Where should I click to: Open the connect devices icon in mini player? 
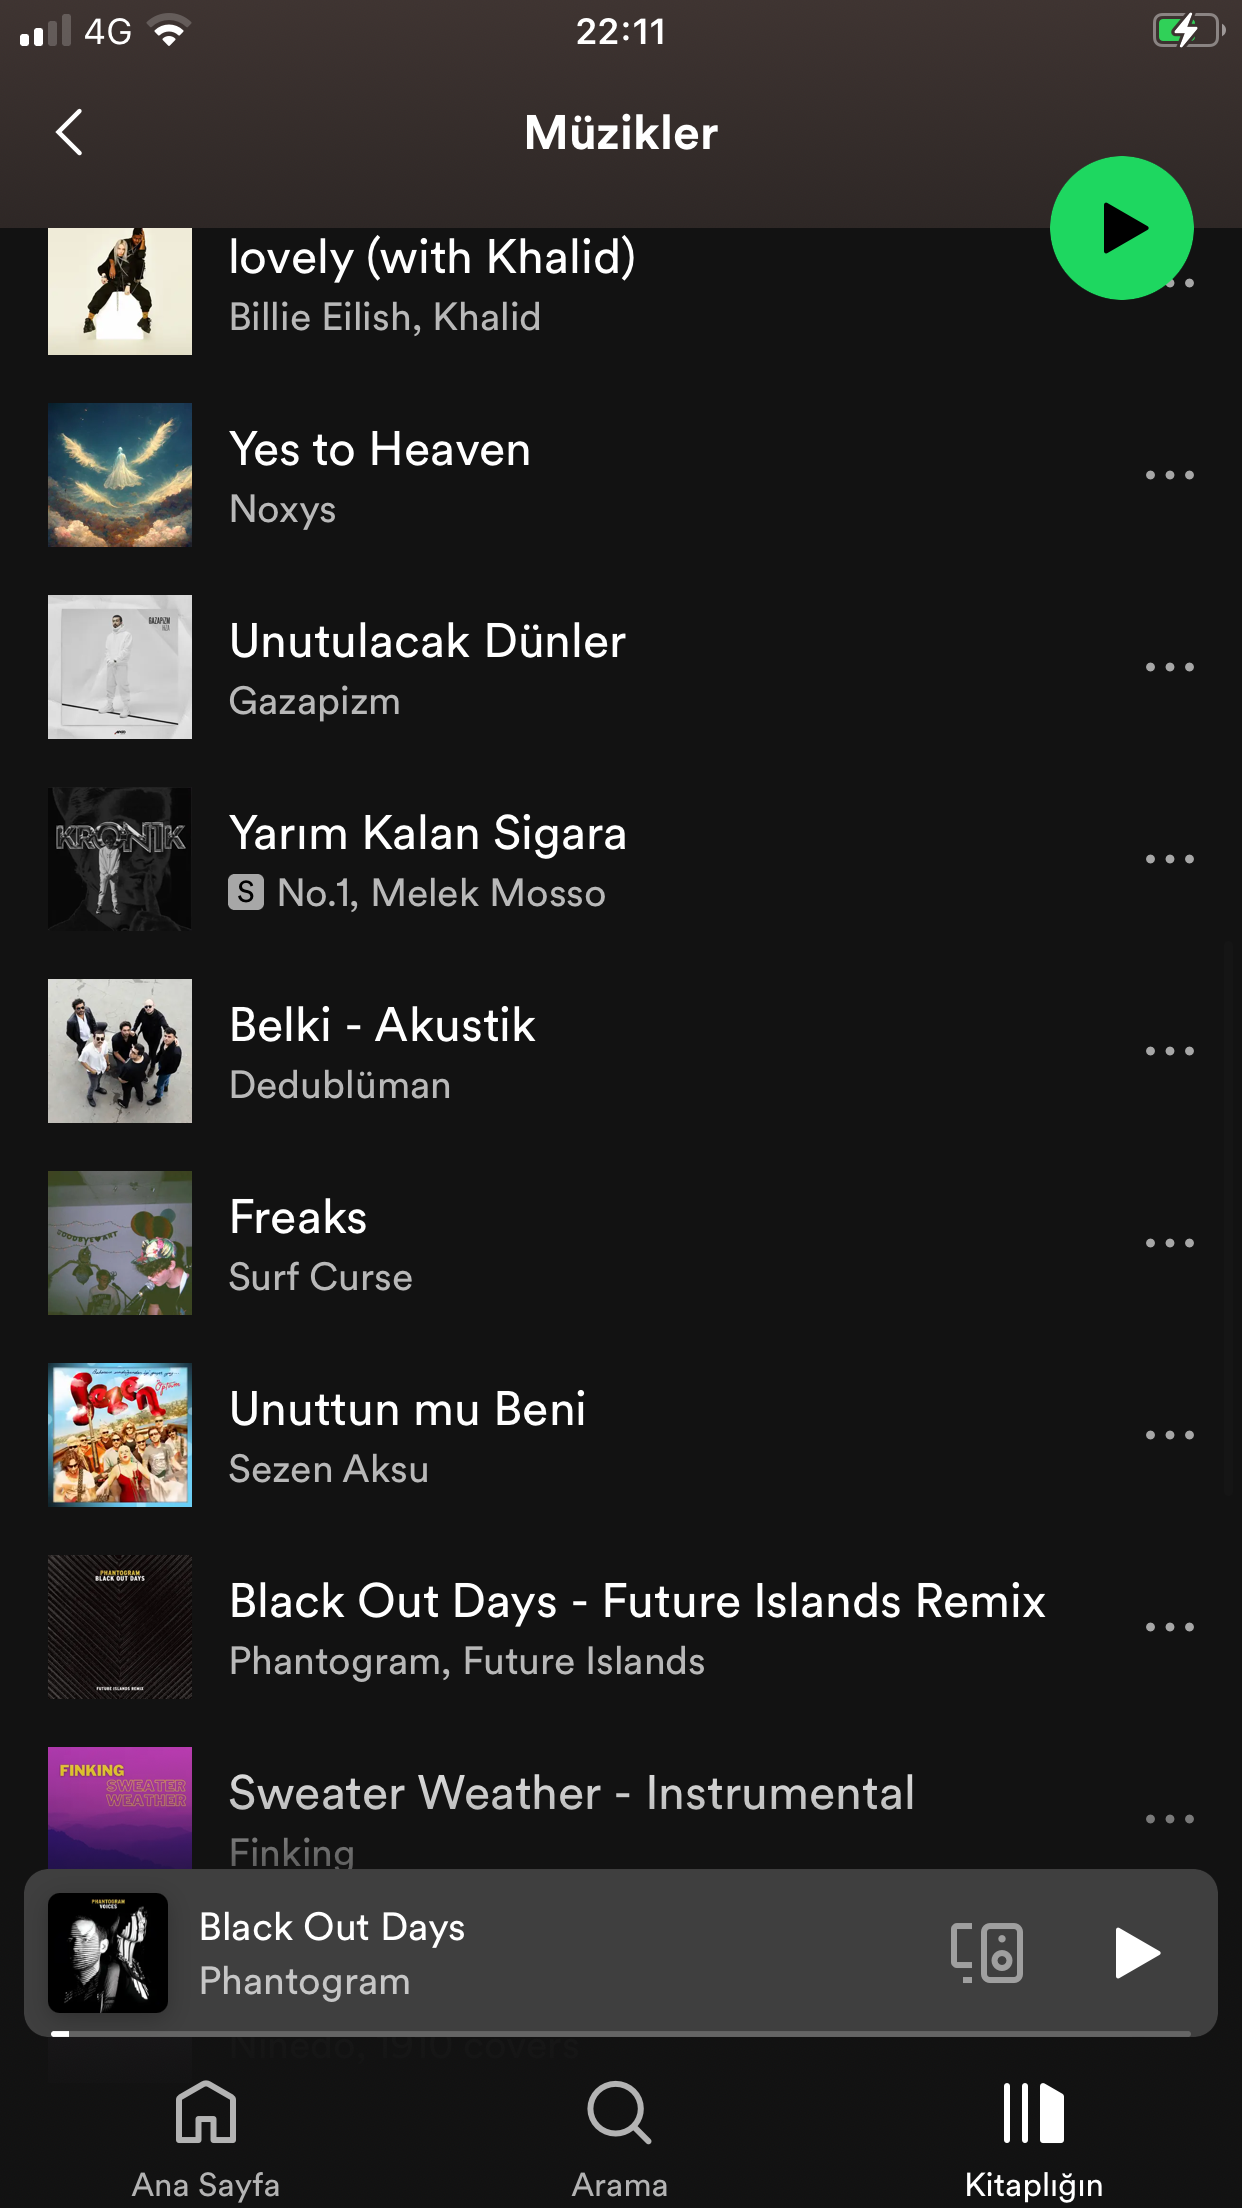(x=986, y=1952)
